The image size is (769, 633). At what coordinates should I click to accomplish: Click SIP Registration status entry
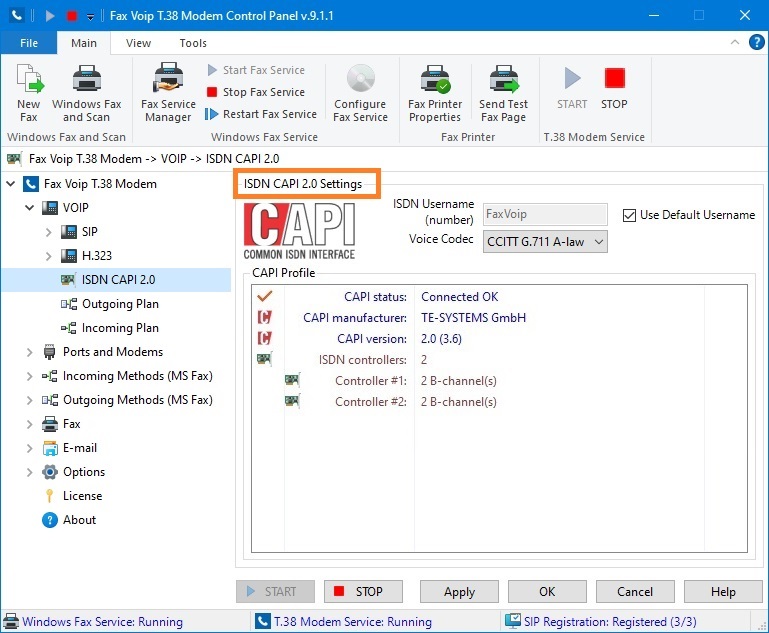coord(610,622)
